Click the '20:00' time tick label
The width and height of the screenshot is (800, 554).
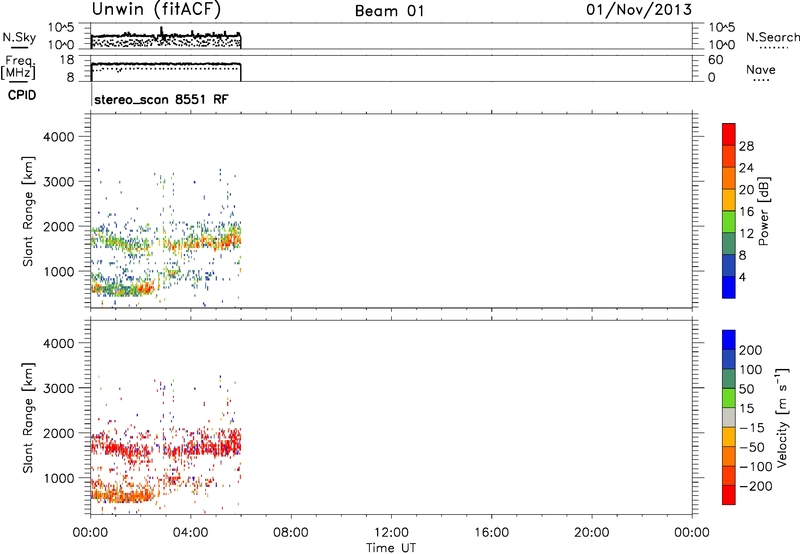(592, 533)
